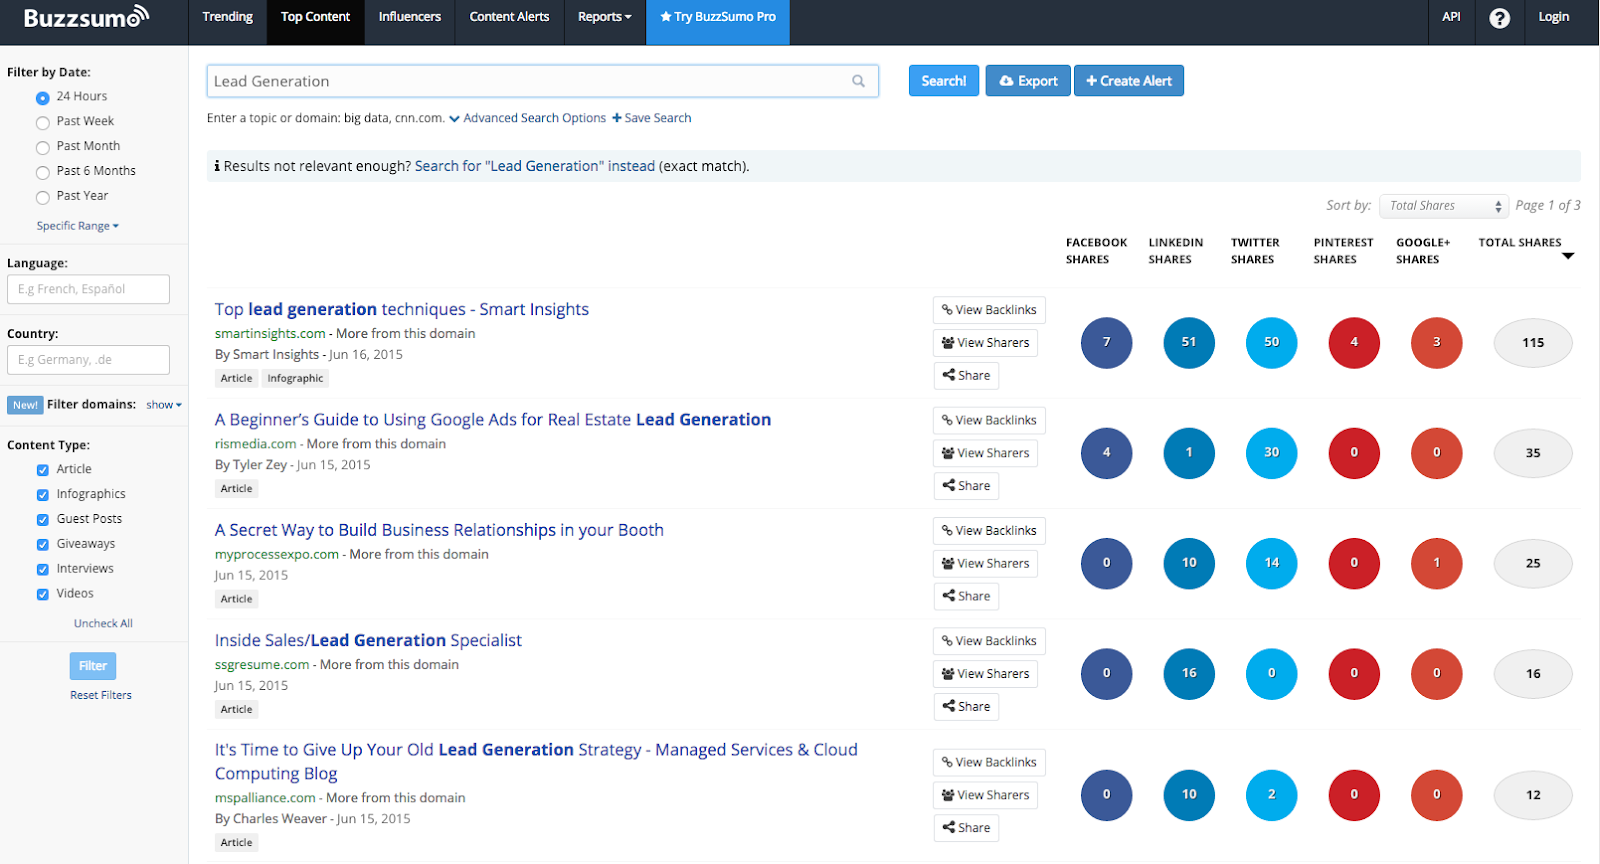Viewport: 1600px width, 864px height.
Task: Click the Total Shares sort arrow
Action: [x=1568, y=256]
